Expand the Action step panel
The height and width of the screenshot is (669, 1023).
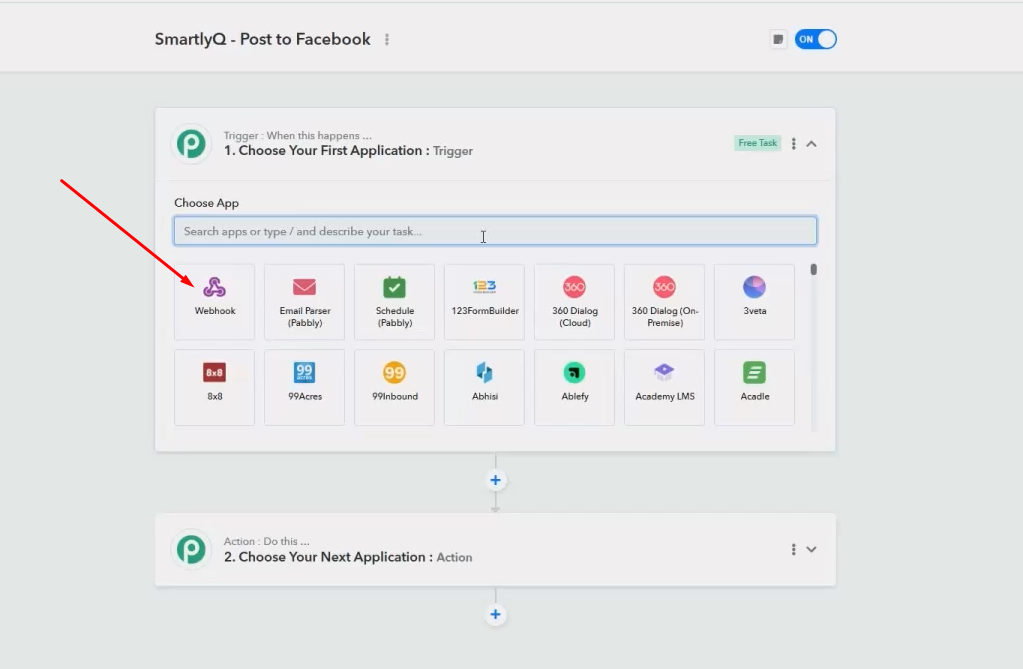click(x=812, y=550)
